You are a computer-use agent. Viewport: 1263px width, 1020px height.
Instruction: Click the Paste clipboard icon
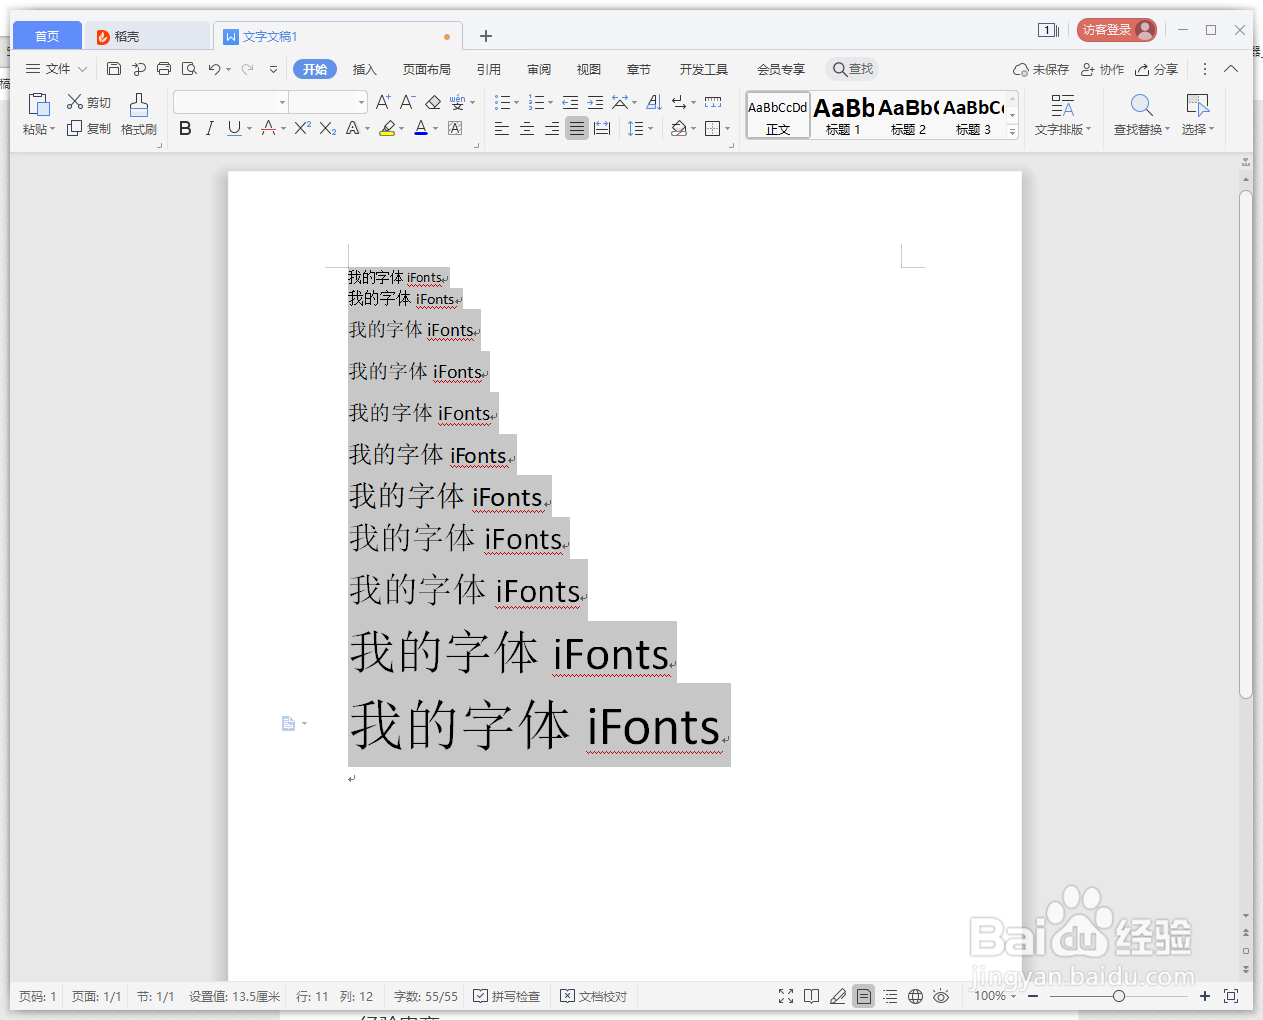[38, 105]
